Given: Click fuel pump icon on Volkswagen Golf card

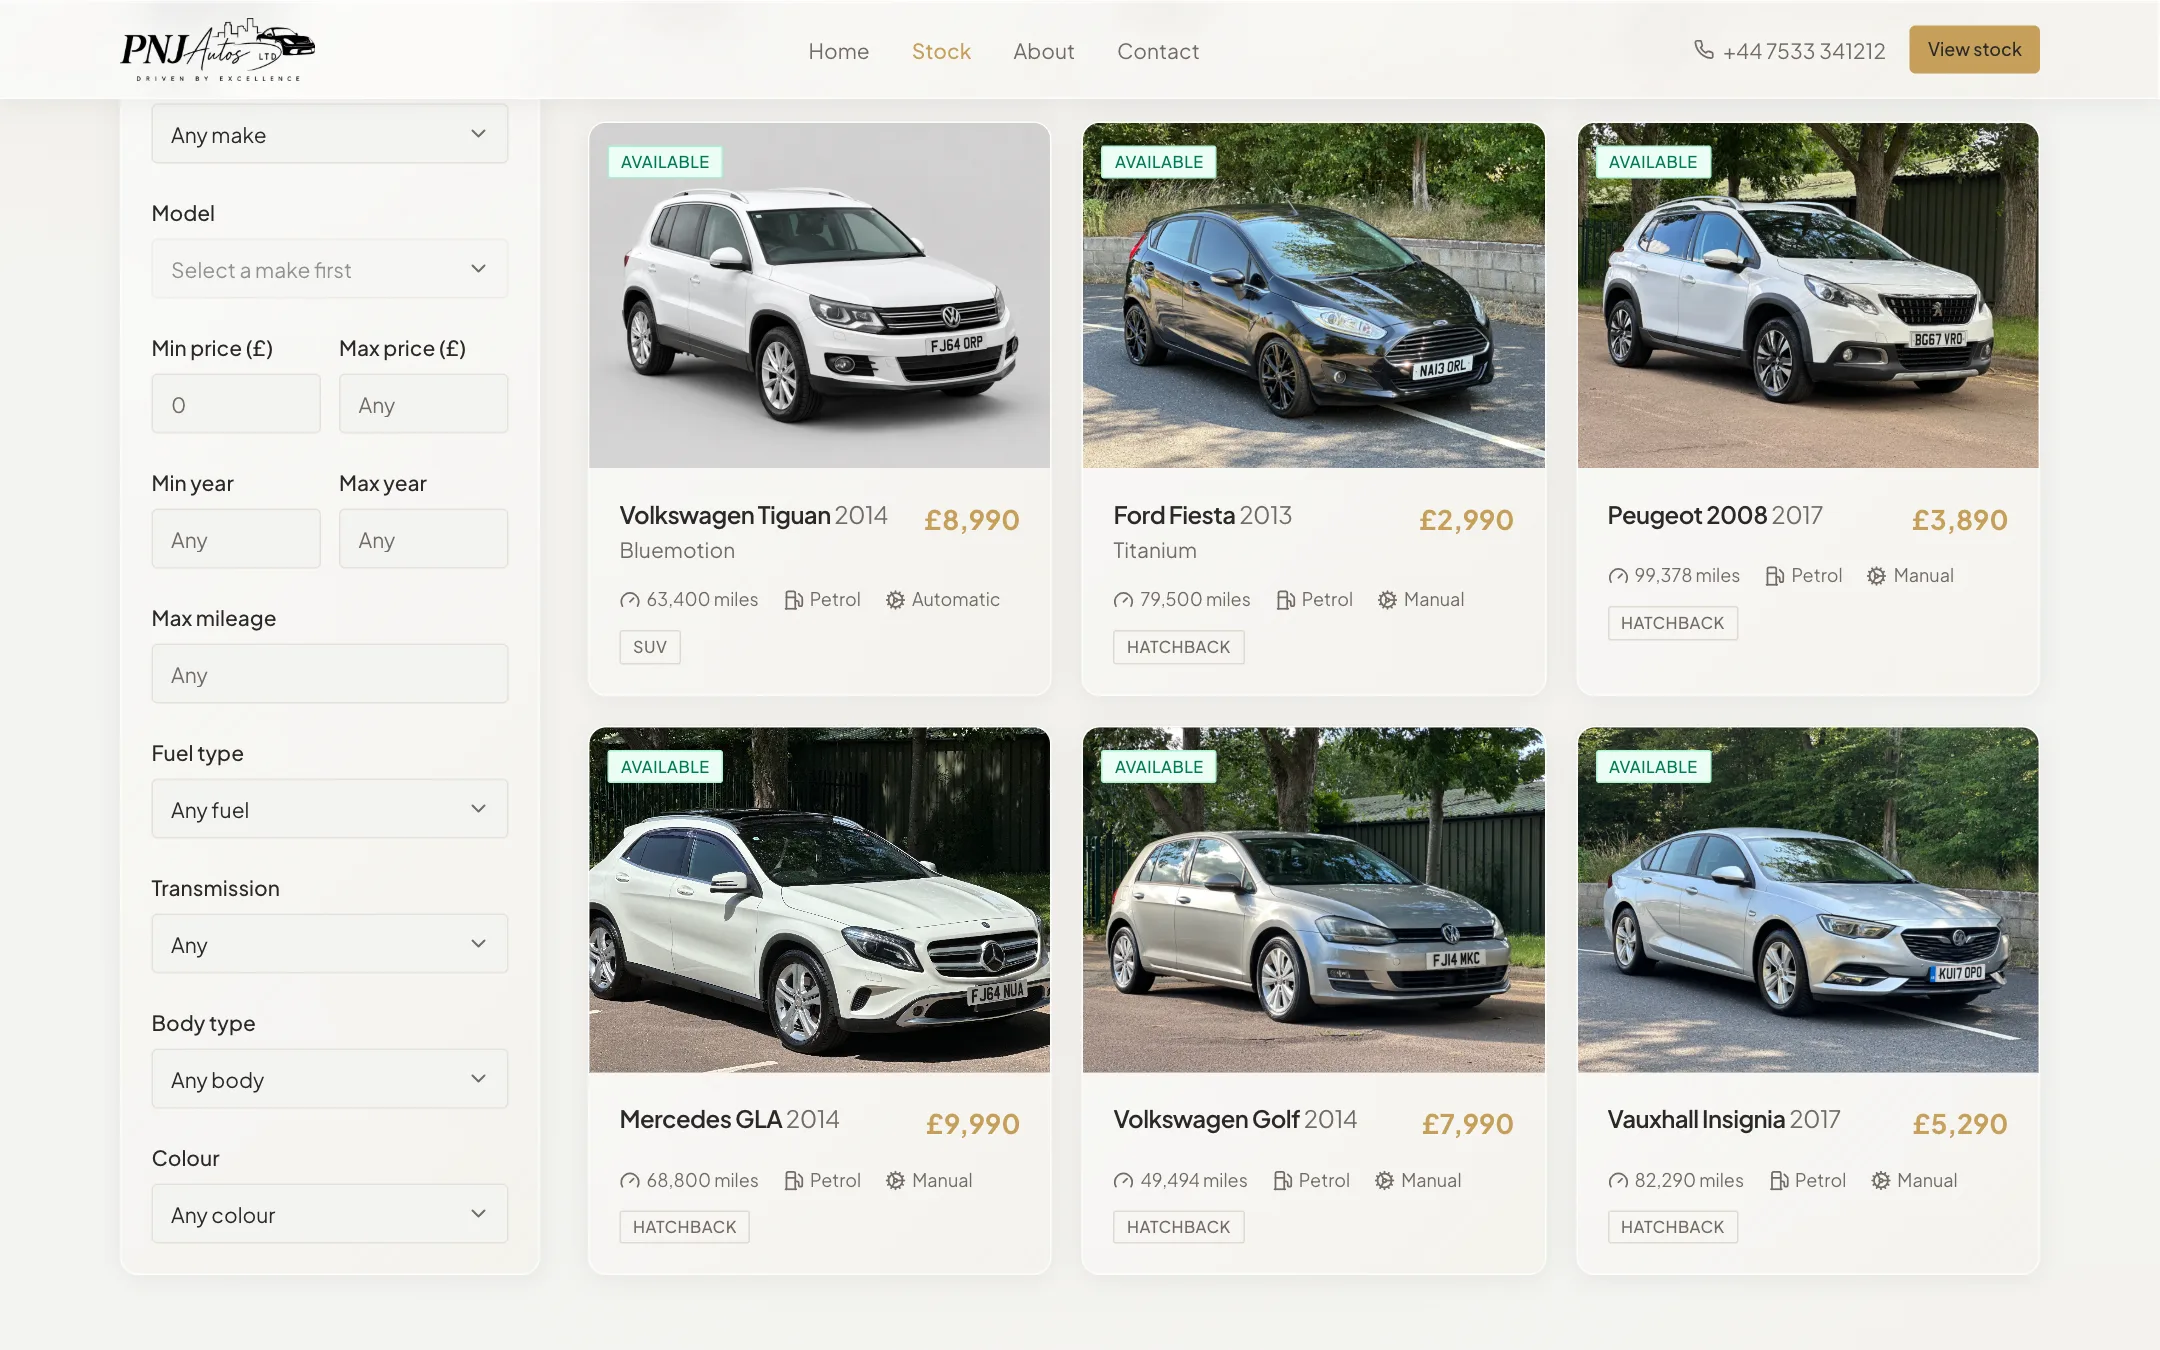Looking at the screenshot, I should tap(1282, 1181).
